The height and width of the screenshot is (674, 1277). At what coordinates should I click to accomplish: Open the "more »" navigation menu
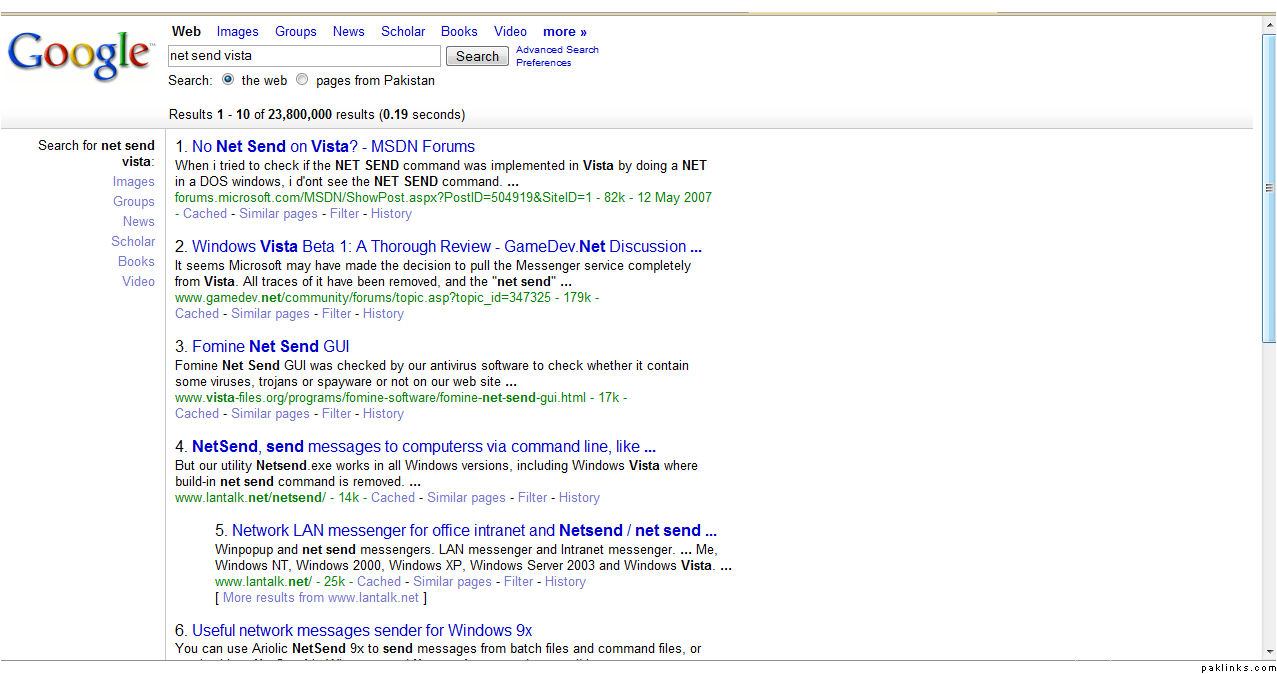coord(565,31)
